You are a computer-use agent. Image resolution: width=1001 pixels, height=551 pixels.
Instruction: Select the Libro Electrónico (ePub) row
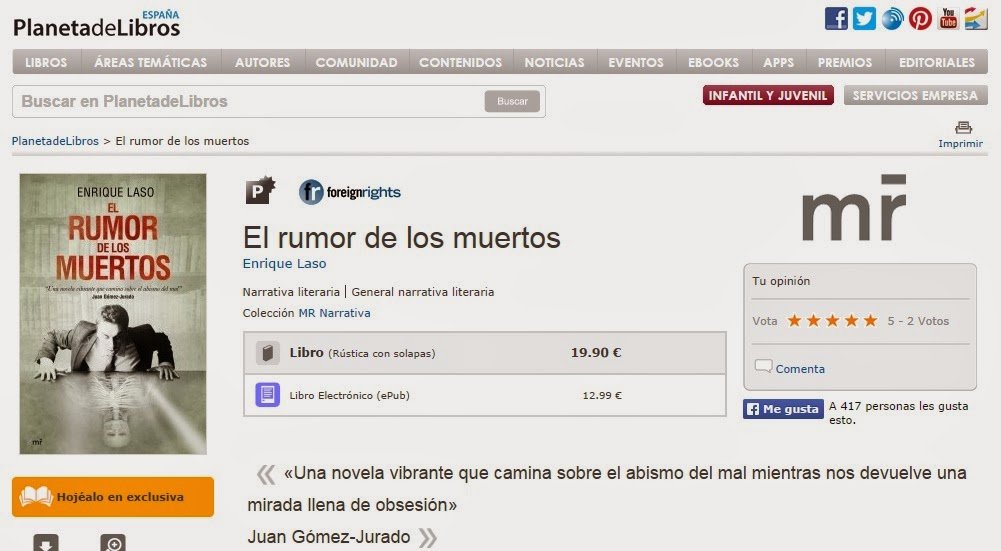(x=485, y=395)
